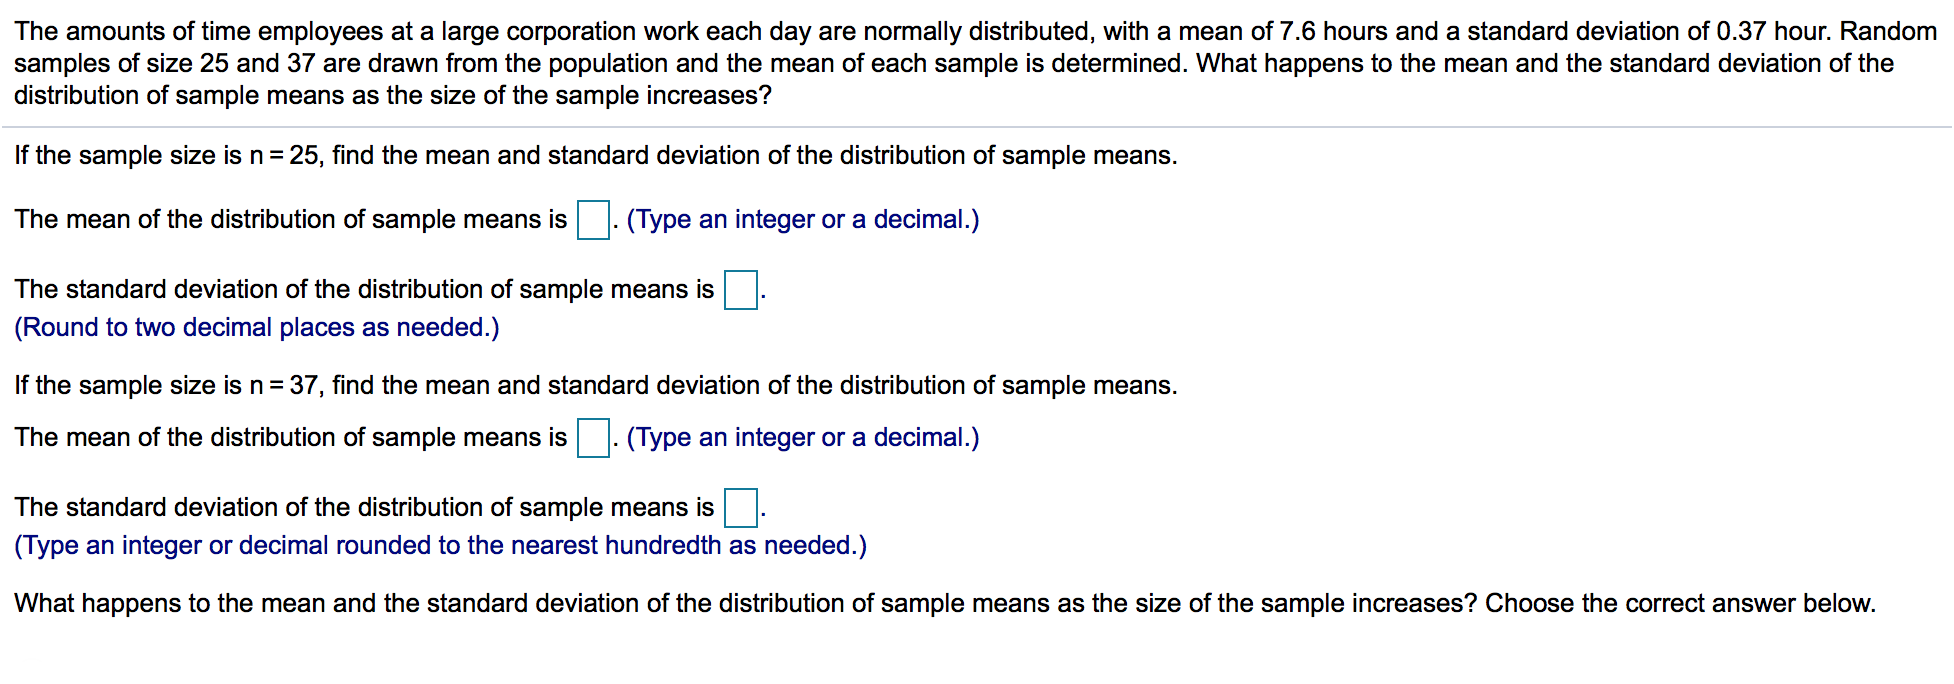1954x684 pixels.
Task: Select the hint text about rounding to two decimals
Action: tap(256, 327)
